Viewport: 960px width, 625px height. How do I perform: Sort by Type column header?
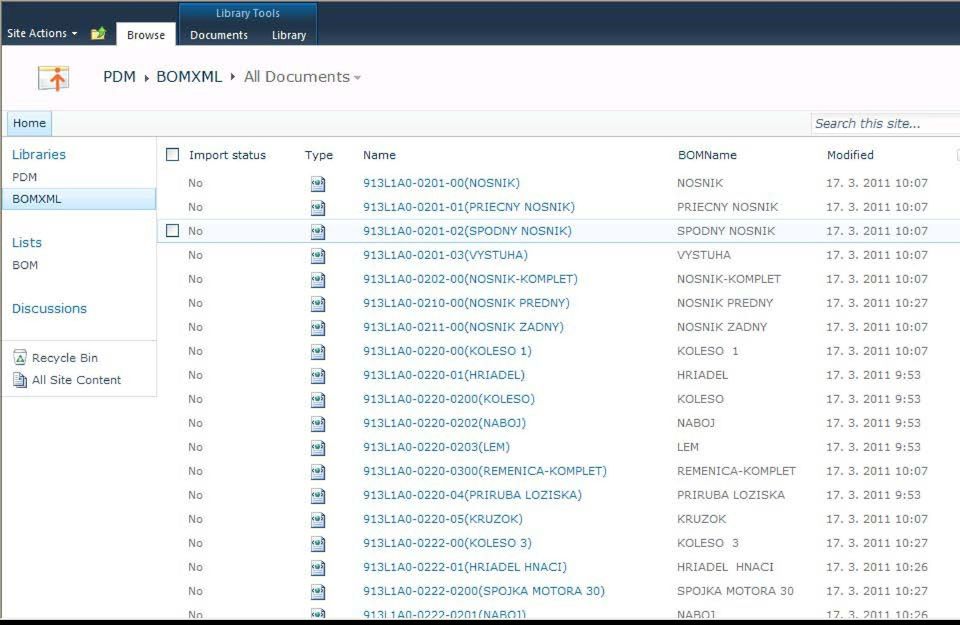[319, 155]
